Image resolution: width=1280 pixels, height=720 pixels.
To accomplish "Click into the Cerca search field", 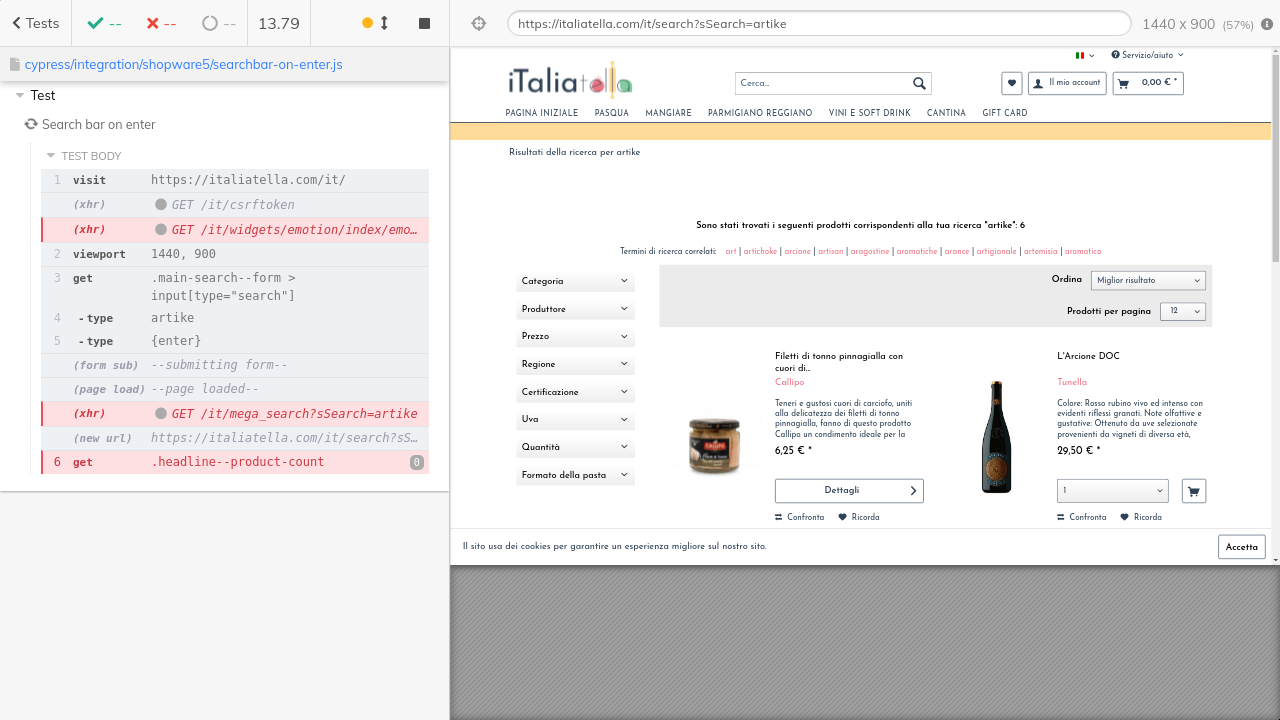I will (822, 84).
